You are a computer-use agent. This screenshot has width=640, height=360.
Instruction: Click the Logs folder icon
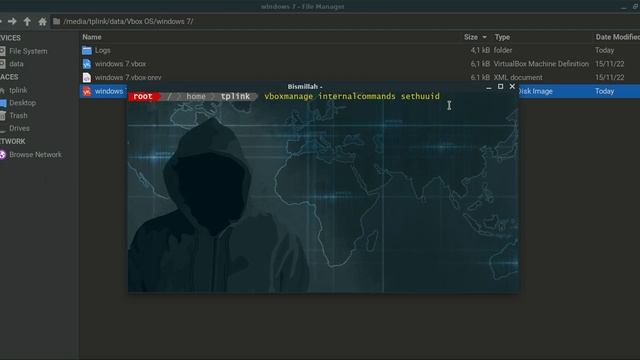(87, 50)
